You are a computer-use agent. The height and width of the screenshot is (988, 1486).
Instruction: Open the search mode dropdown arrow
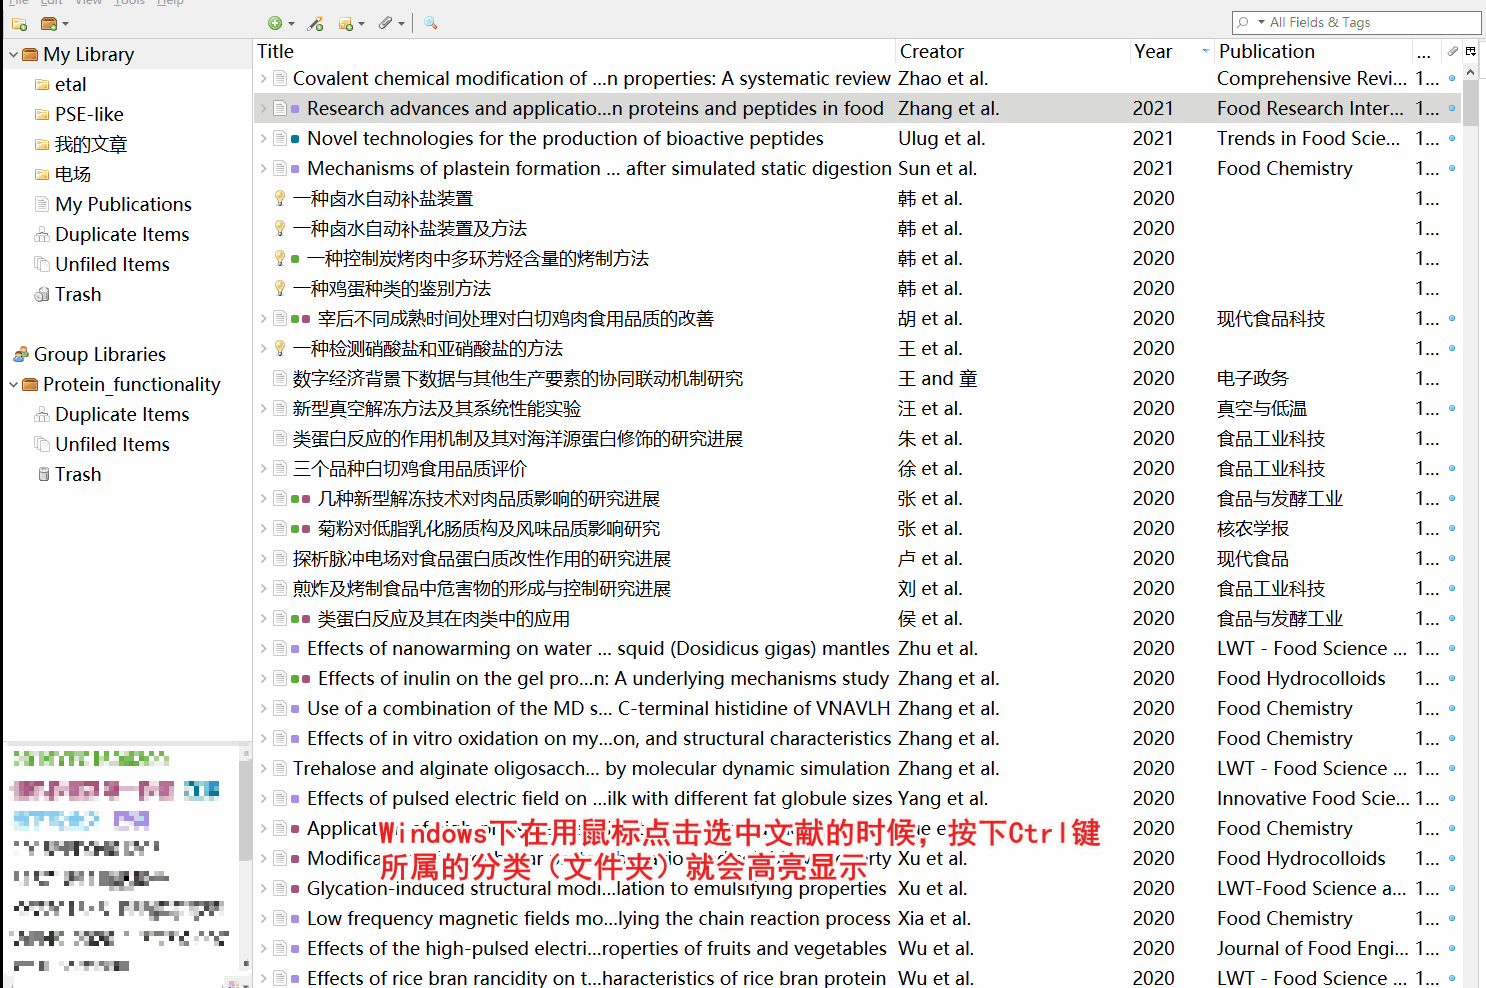[x=1261, y=22]
